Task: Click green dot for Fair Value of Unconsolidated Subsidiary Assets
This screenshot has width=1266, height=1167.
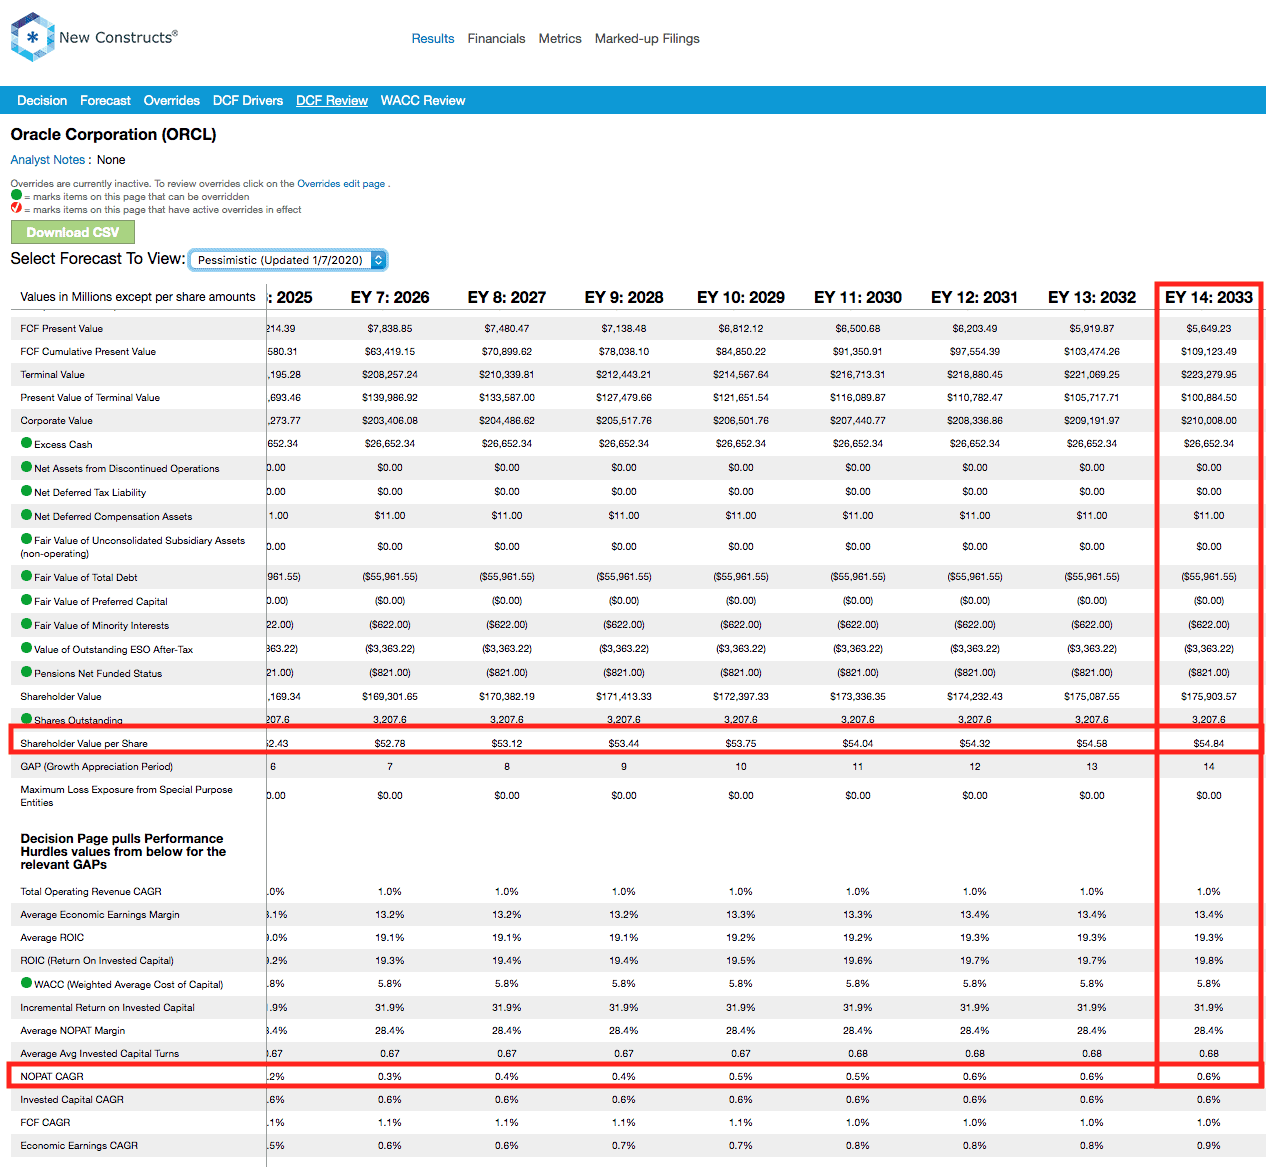Action: click(x=26, y=538)
